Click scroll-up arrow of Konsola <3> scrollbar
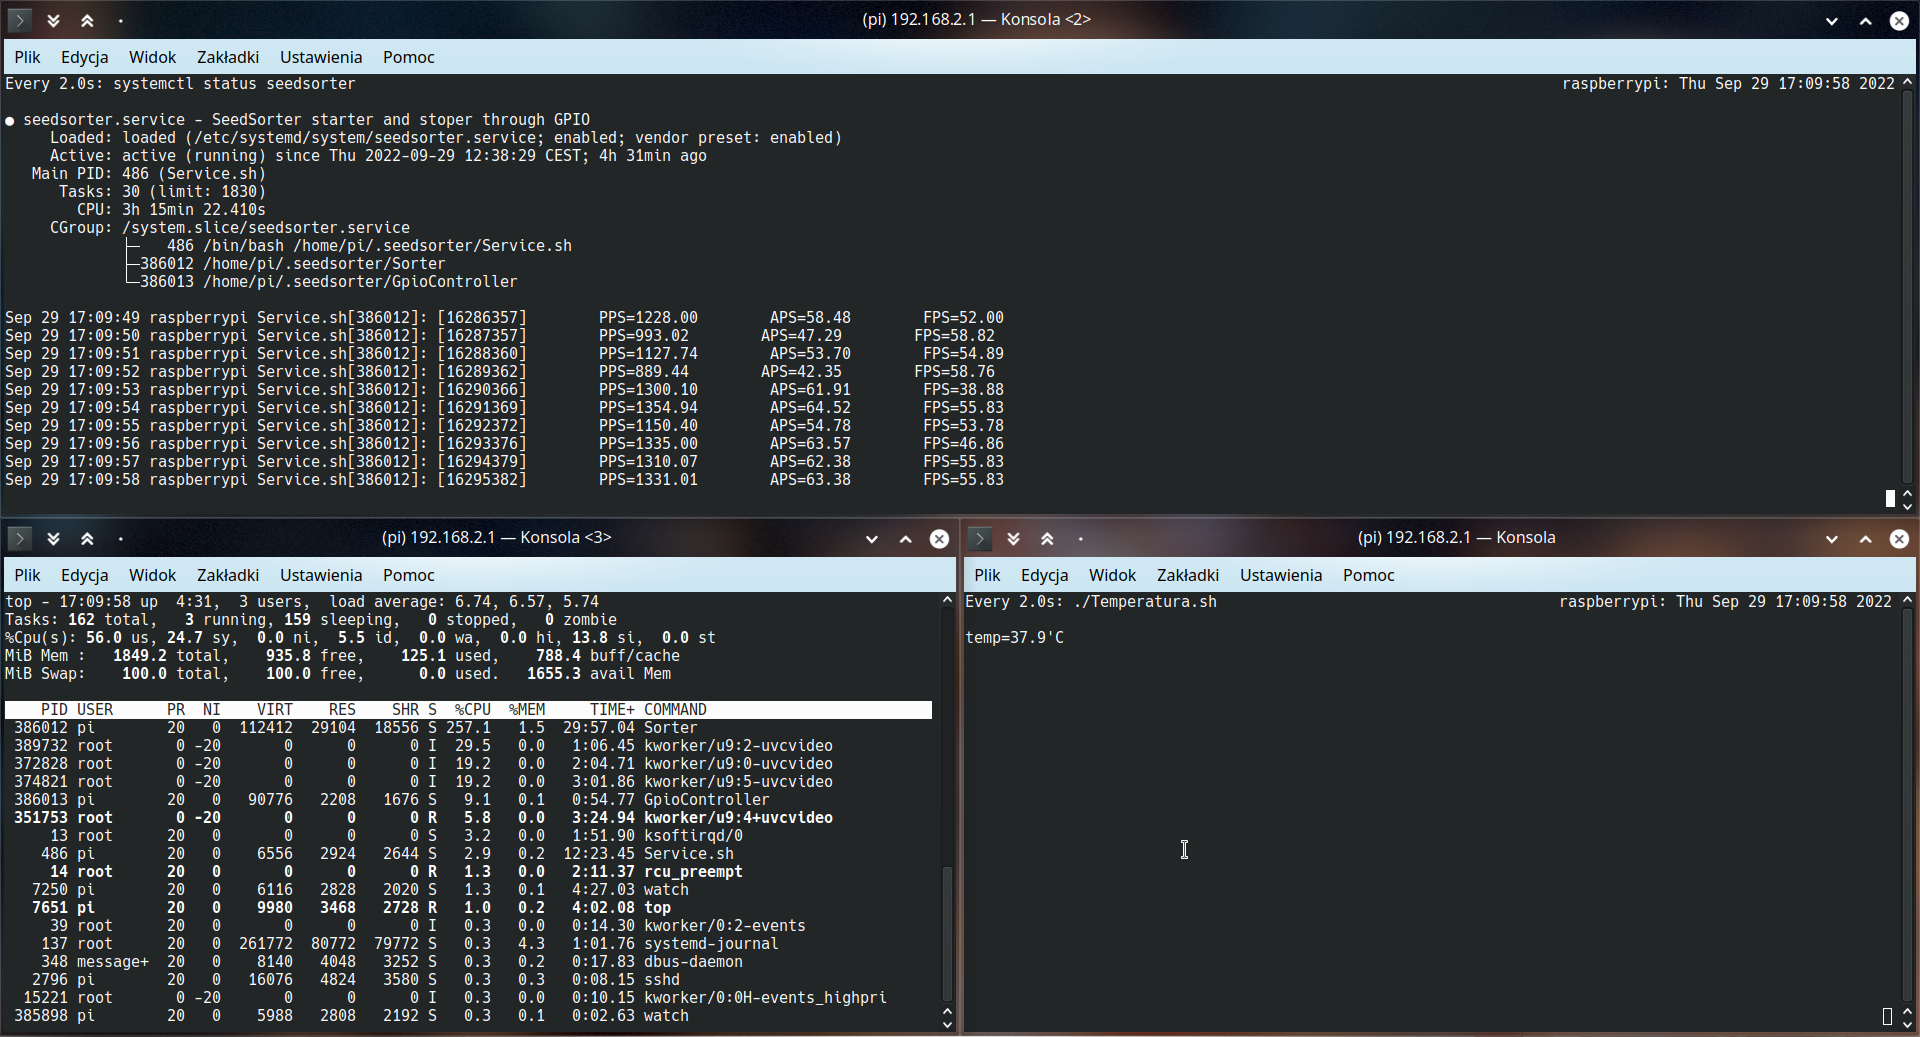1920x1037 pixels. click(947, 600)
